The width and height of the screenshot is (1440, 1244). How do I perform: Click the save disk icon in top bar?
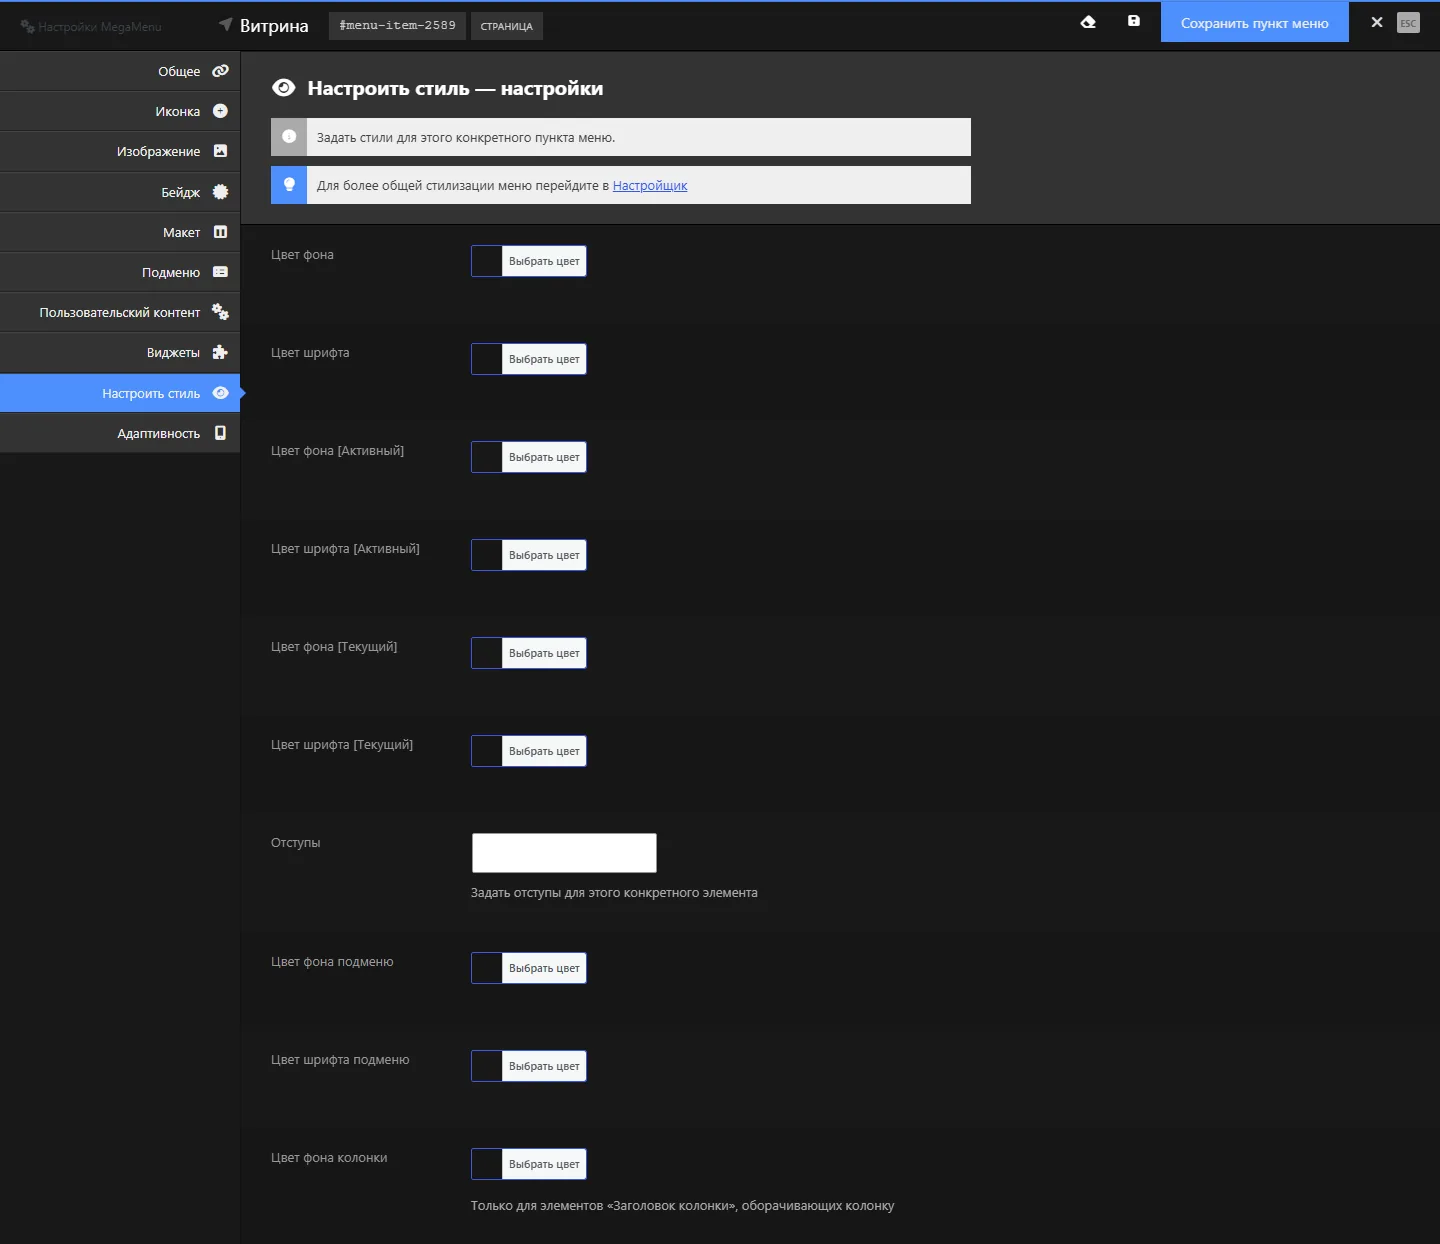(x=1134, y=21)
